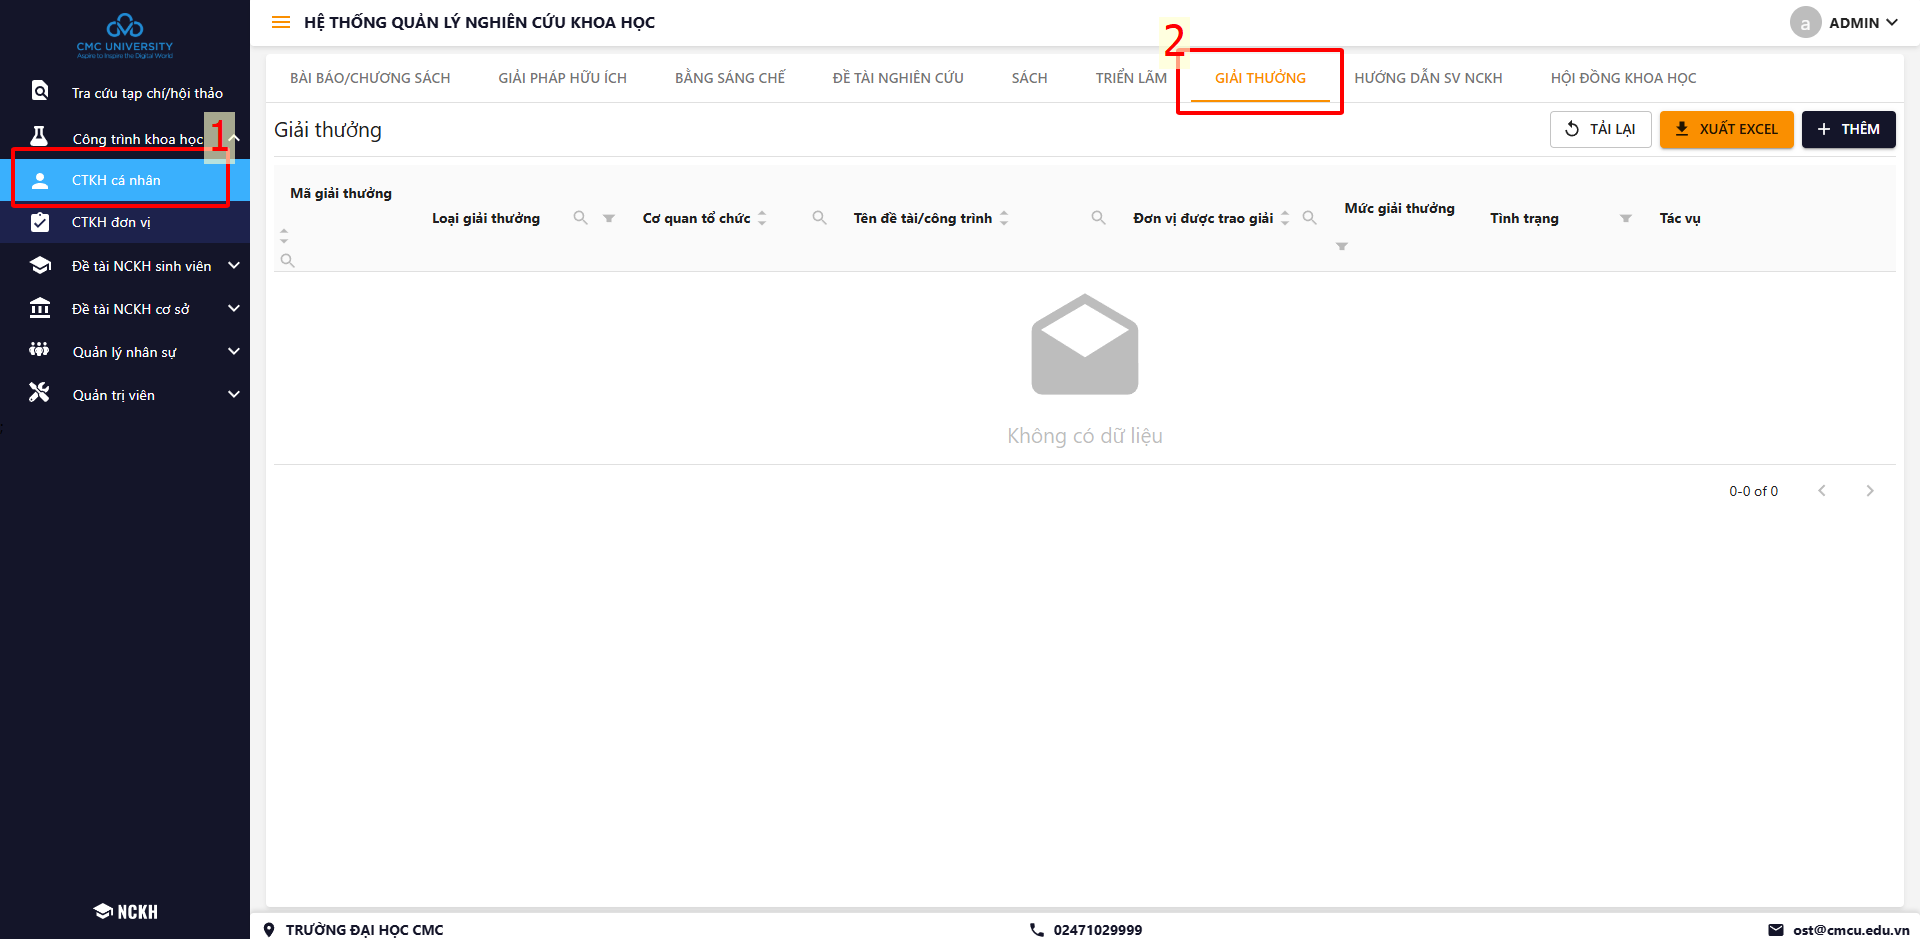Sort by Tên đề tài/công trình column
Viewport: 1920px width, 939px height.
click(x=1004, y=218)
